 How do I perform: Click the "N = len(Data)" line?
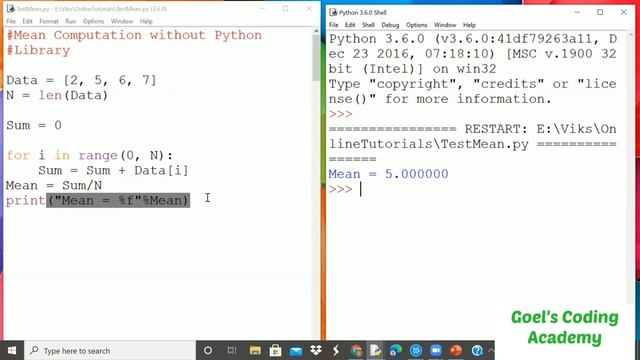tap(57, 95)
